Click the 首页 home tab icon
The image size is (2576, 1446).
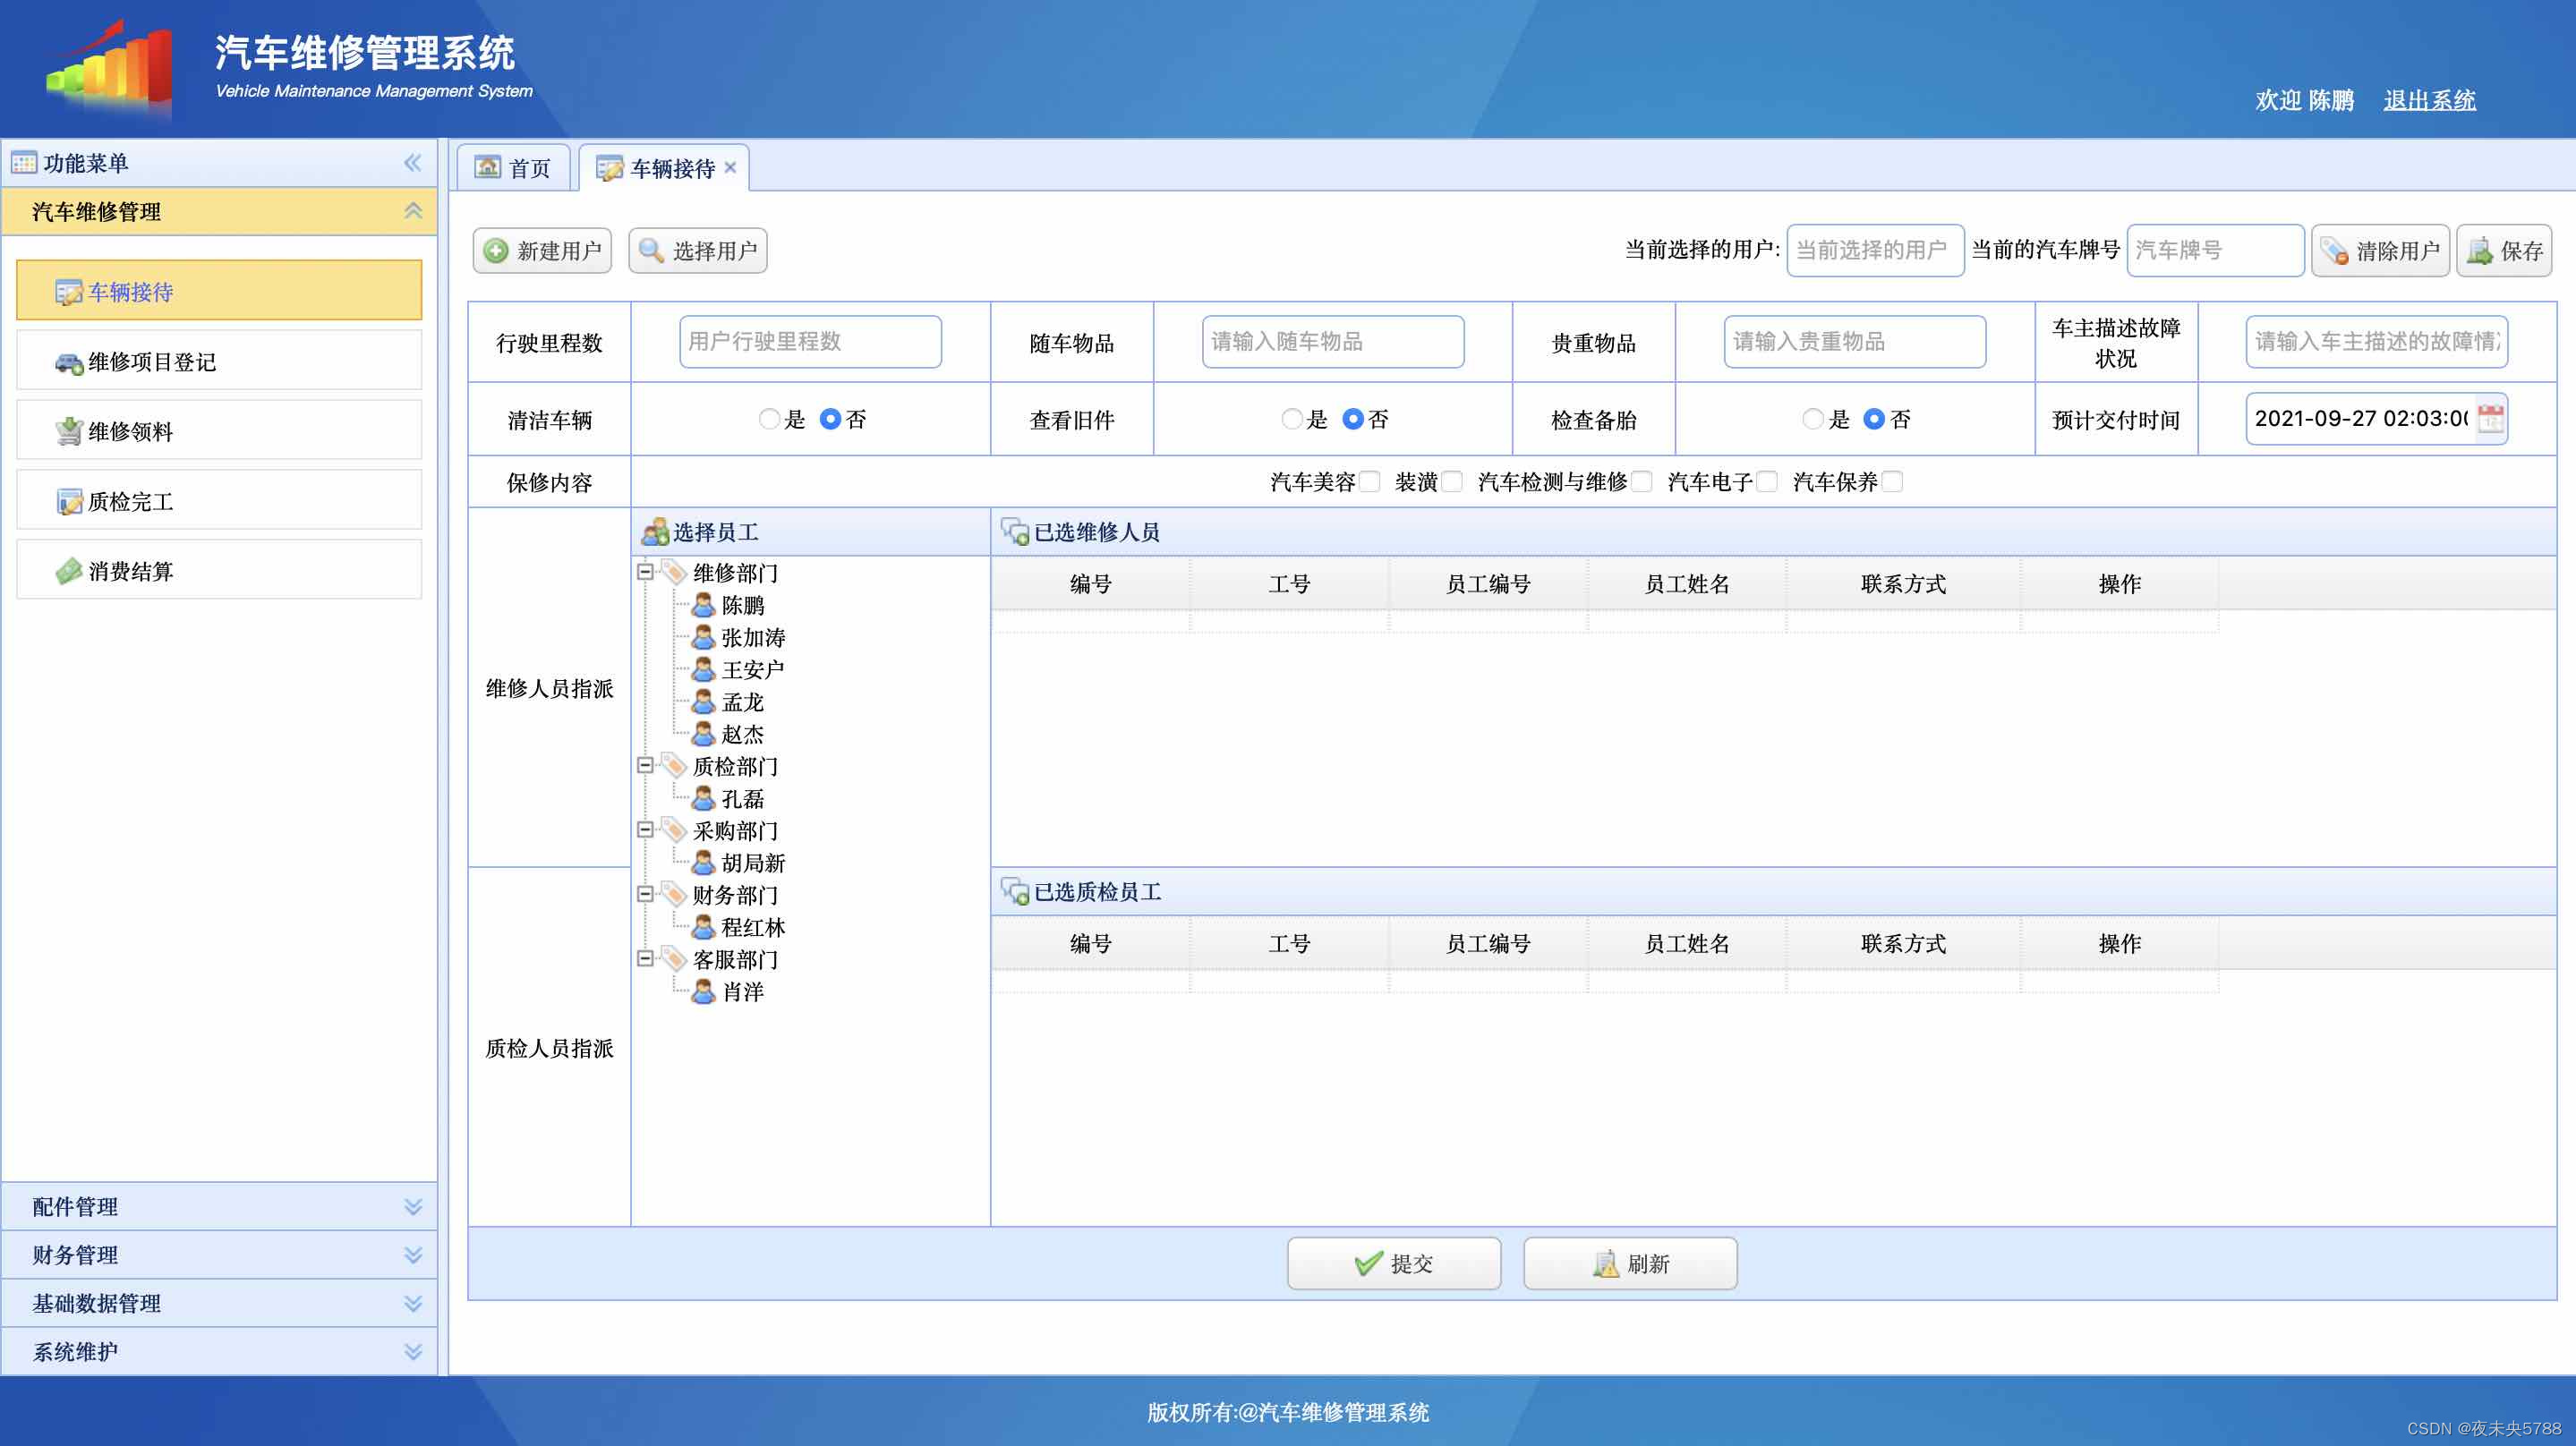[x=487, y=168]
